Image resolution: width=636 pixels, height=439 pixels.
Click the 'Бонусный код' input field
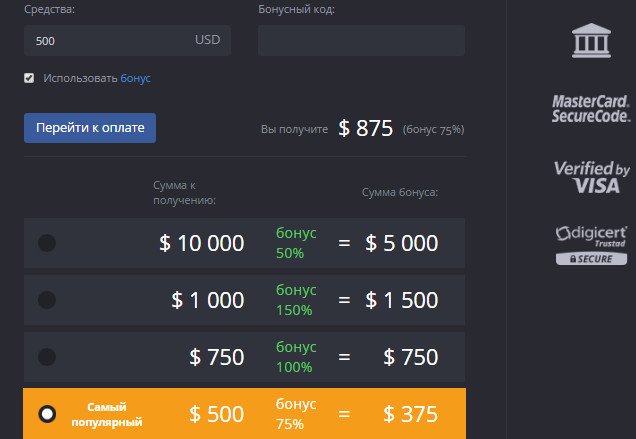361,41
